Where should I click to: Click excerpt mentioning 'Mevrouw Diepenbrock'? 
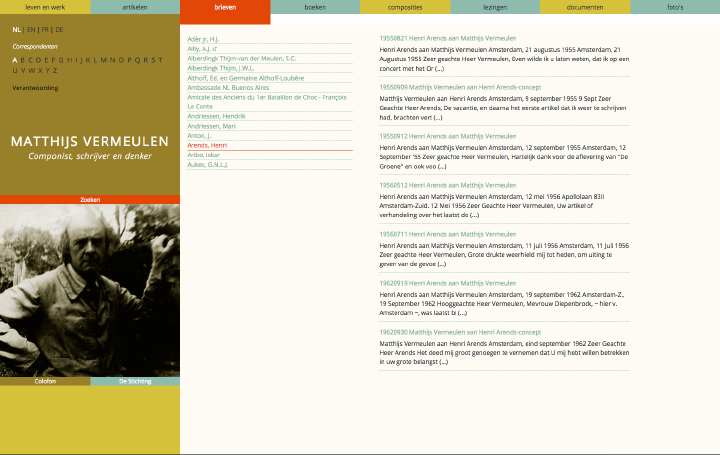(502, 304)
